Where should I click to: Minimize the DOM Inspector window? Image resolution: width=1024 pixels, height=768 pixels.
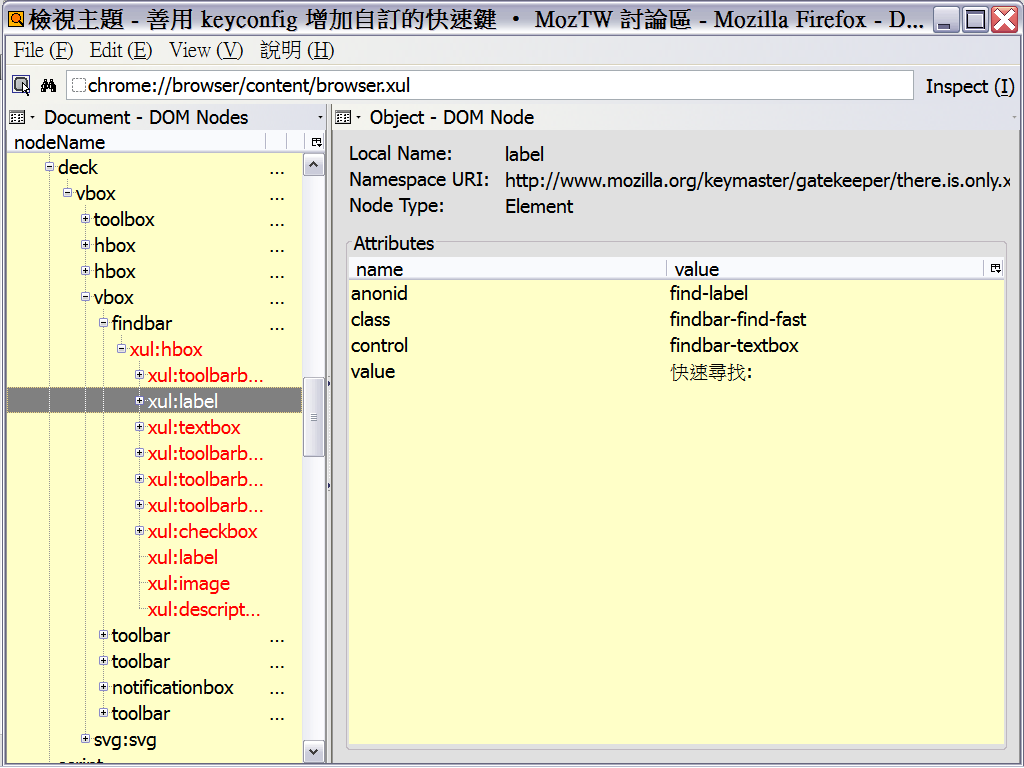(944, 20)
